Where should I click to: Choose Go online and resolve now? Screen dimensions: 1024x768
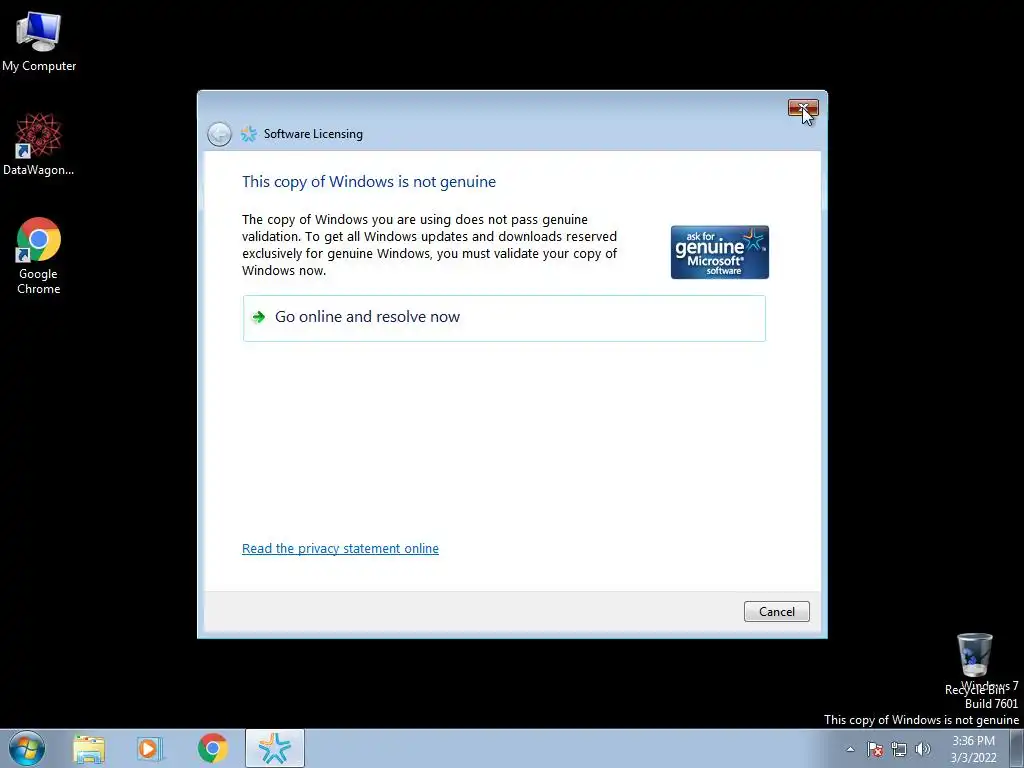pos(504,318)
